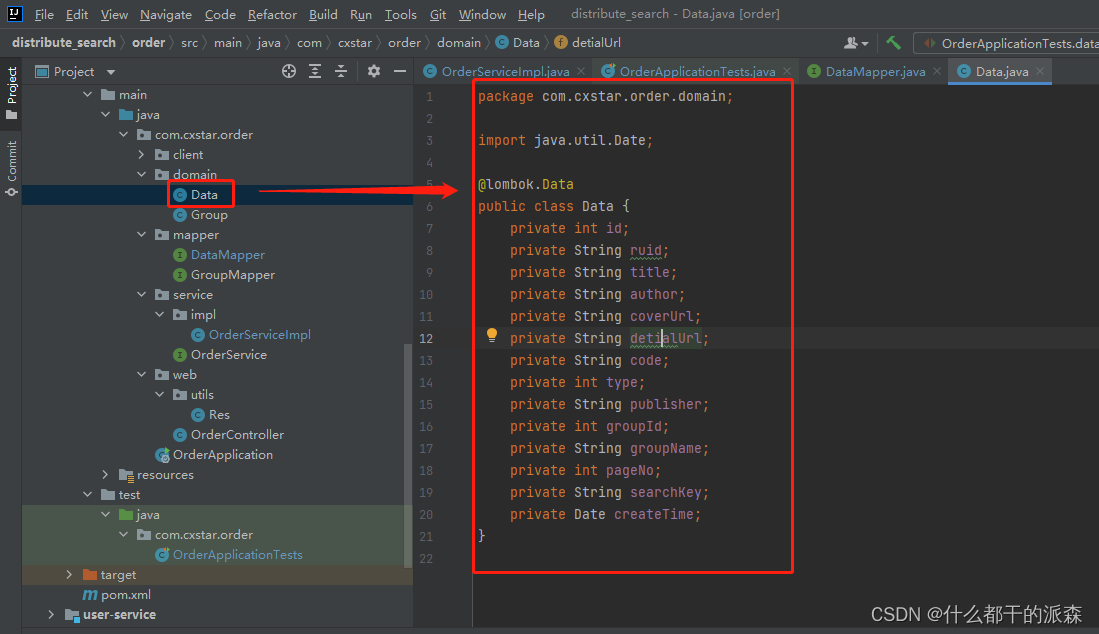Open the Commit tool window from left stripe
This screenshot has width=1099, height=634.
(11, 168)
